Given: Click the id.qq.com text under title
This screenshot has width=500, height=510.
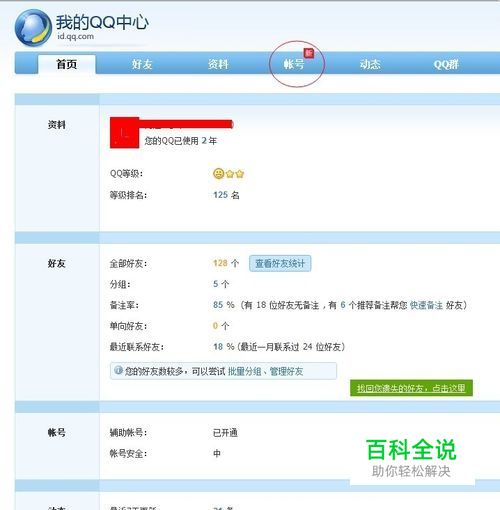Looking at the screenshot, I should 75,36.
